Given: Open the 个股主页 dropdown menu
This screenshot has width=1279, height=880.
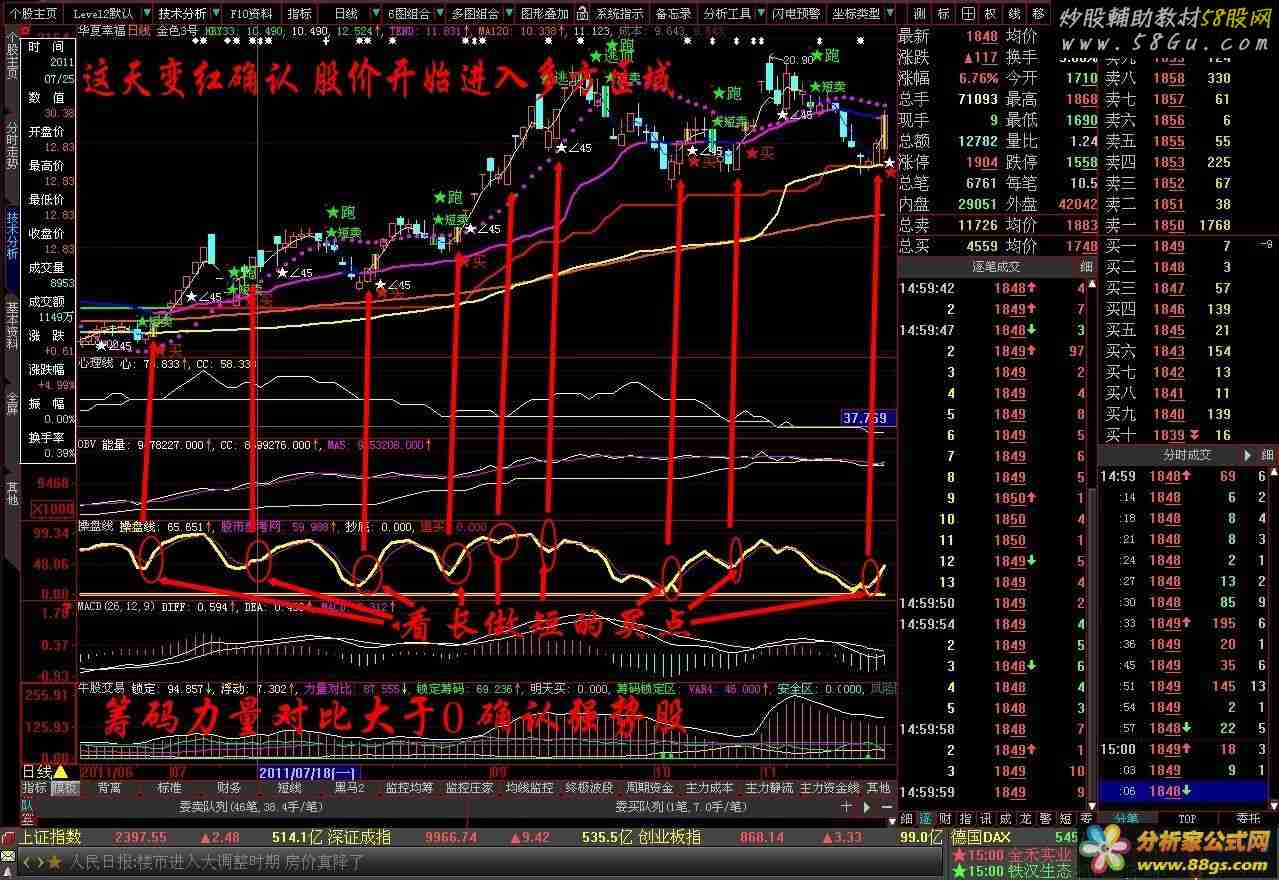Looking at the screenshot, I should (35, 14).
